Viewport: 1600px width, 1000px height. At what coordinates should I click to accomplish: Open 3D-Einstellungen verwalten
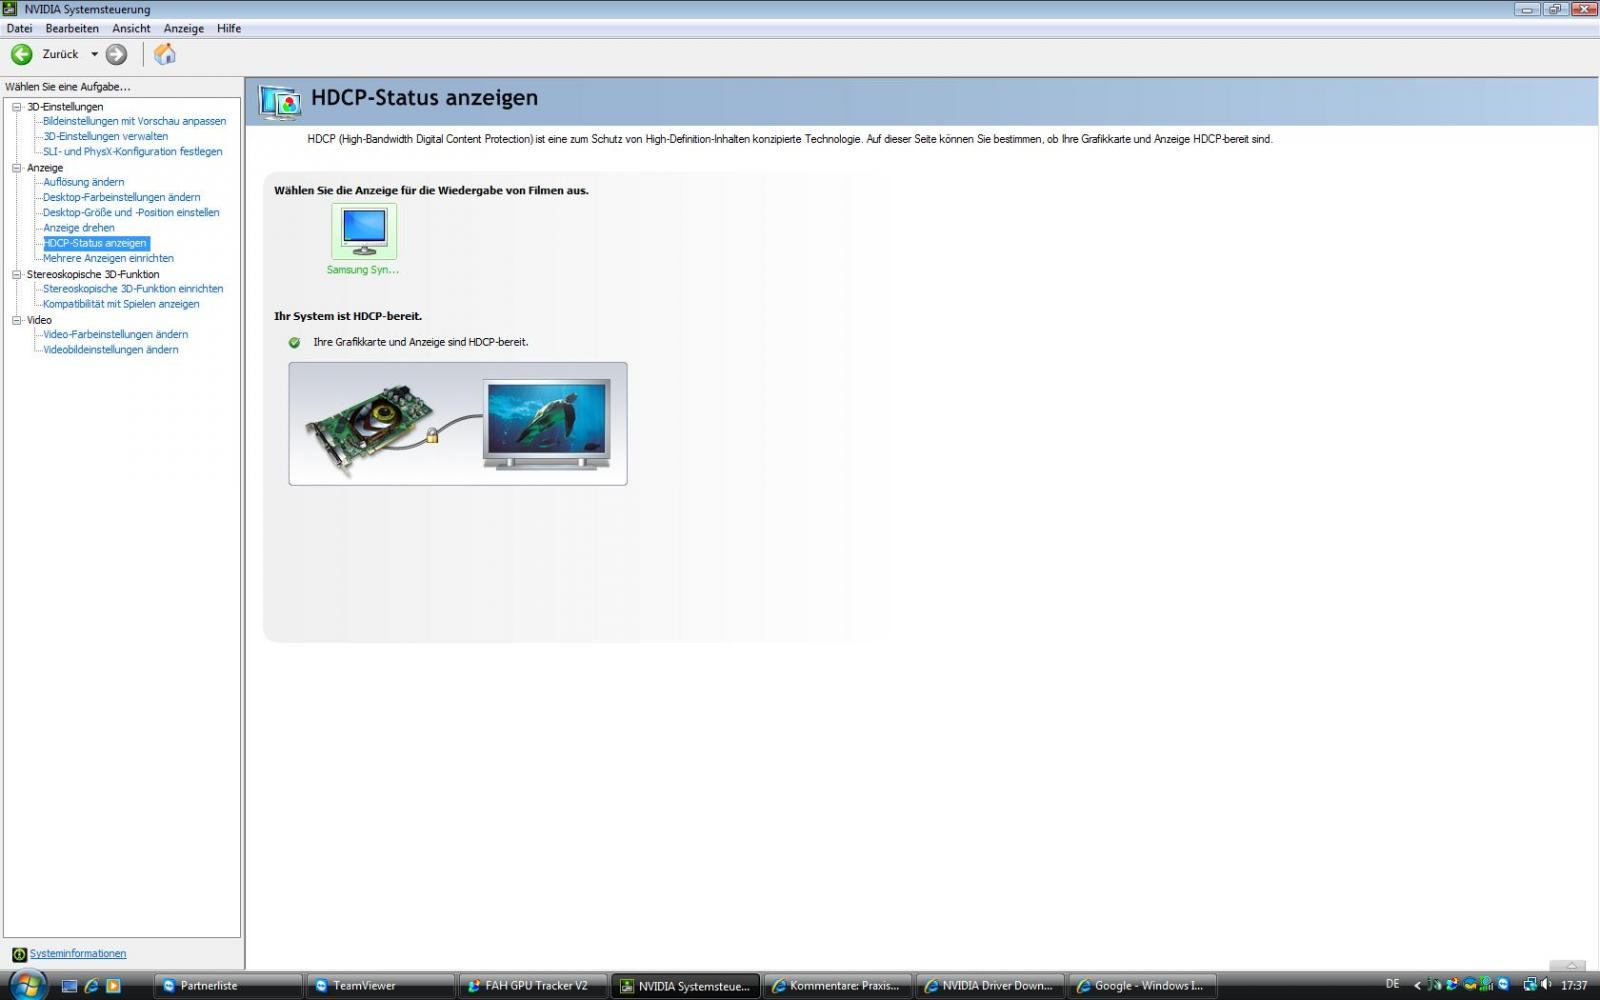(105, 136)
